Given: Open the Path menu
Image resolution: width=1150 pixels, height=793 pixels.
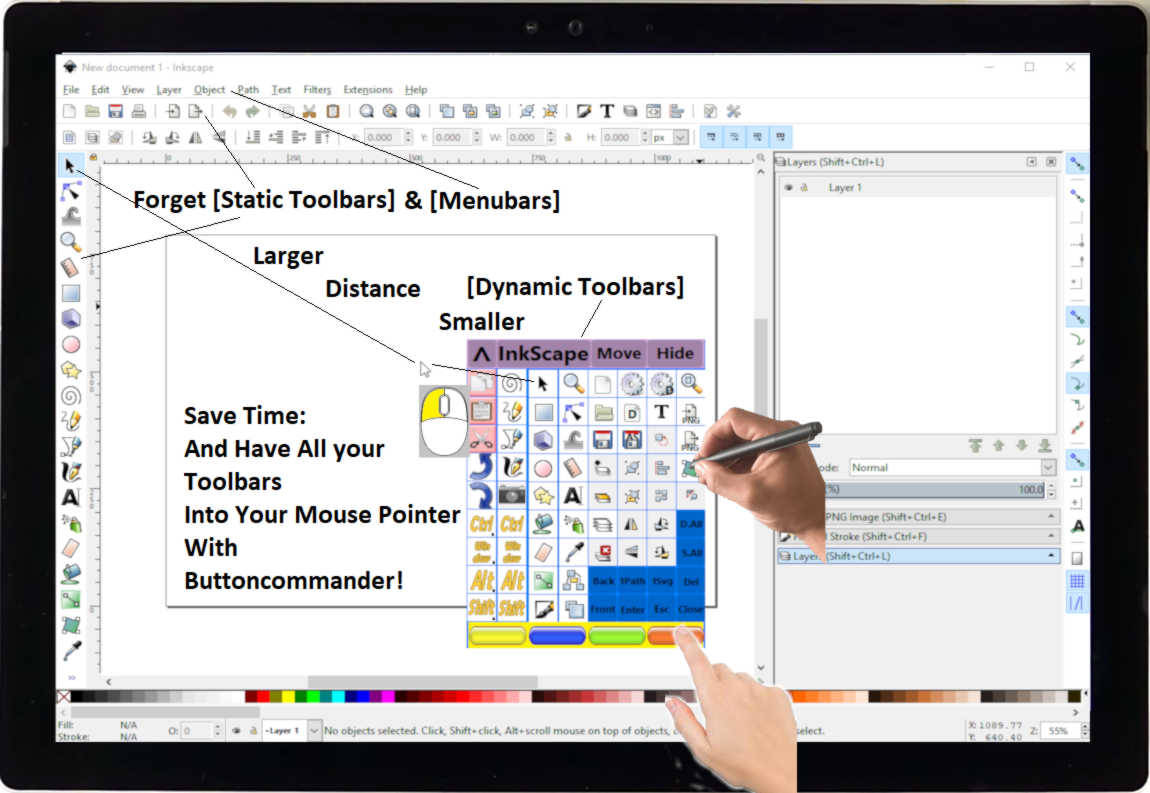Looking at the screenshot, I should coord(248,89).
